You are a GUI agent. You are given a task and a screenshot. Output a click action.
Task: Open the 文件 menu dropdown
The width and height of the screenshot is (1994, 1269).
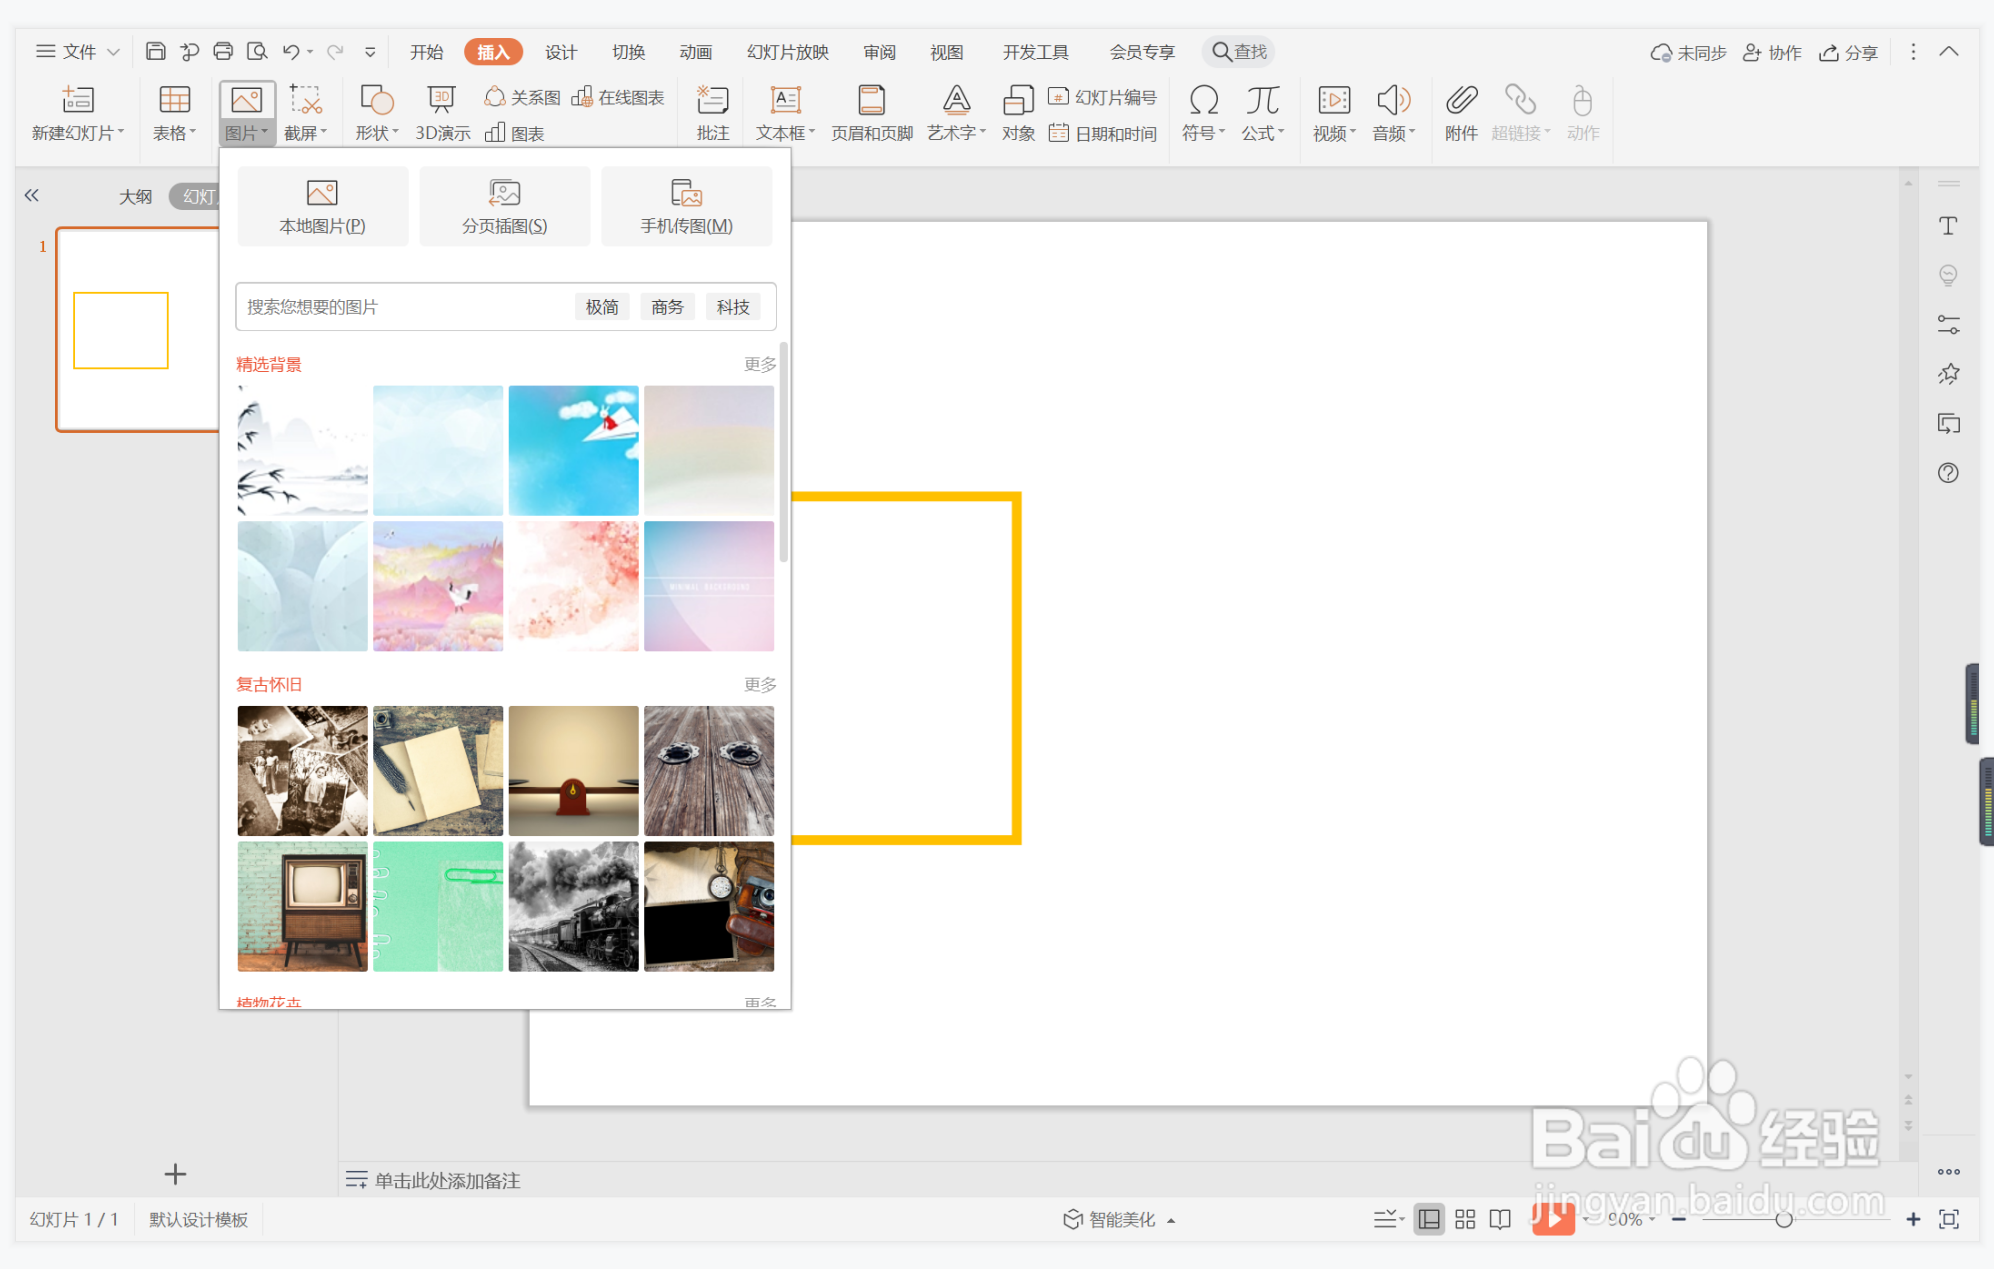tap(79, 52)
